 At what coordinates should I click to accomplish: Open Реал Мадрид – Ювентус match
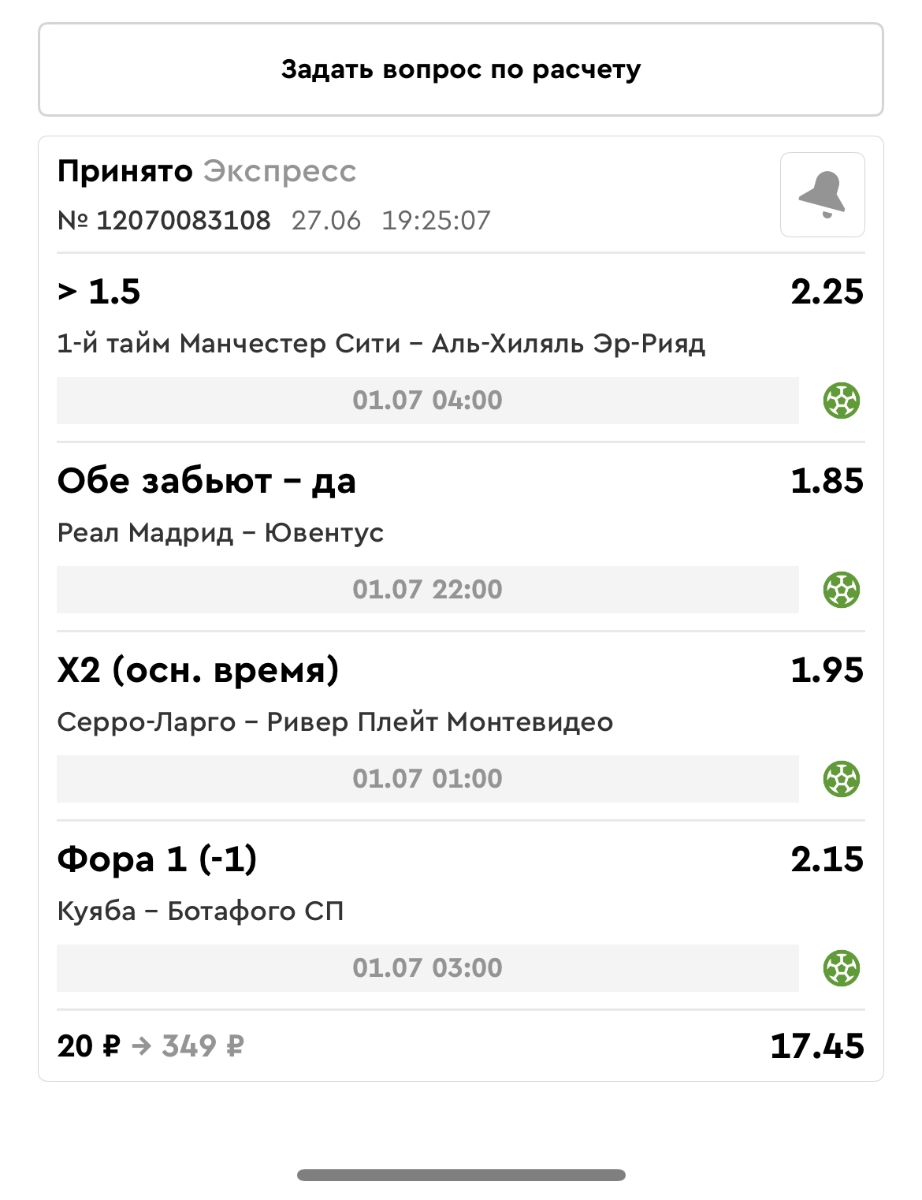pyautogui.click(x=220, y=533)
